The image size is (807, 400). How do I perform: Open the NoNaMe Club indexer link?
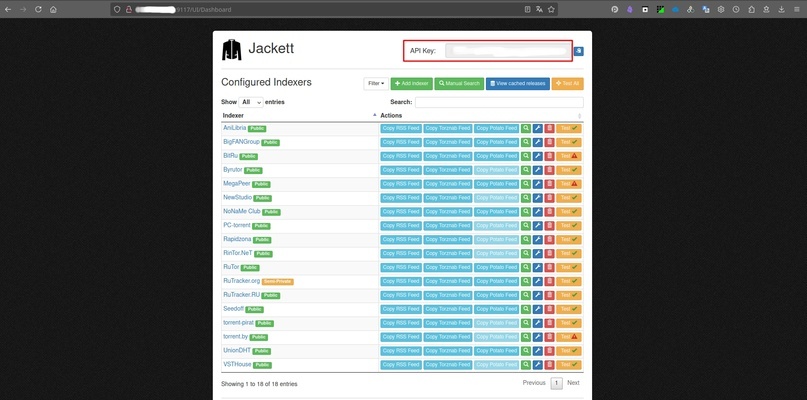242,211
